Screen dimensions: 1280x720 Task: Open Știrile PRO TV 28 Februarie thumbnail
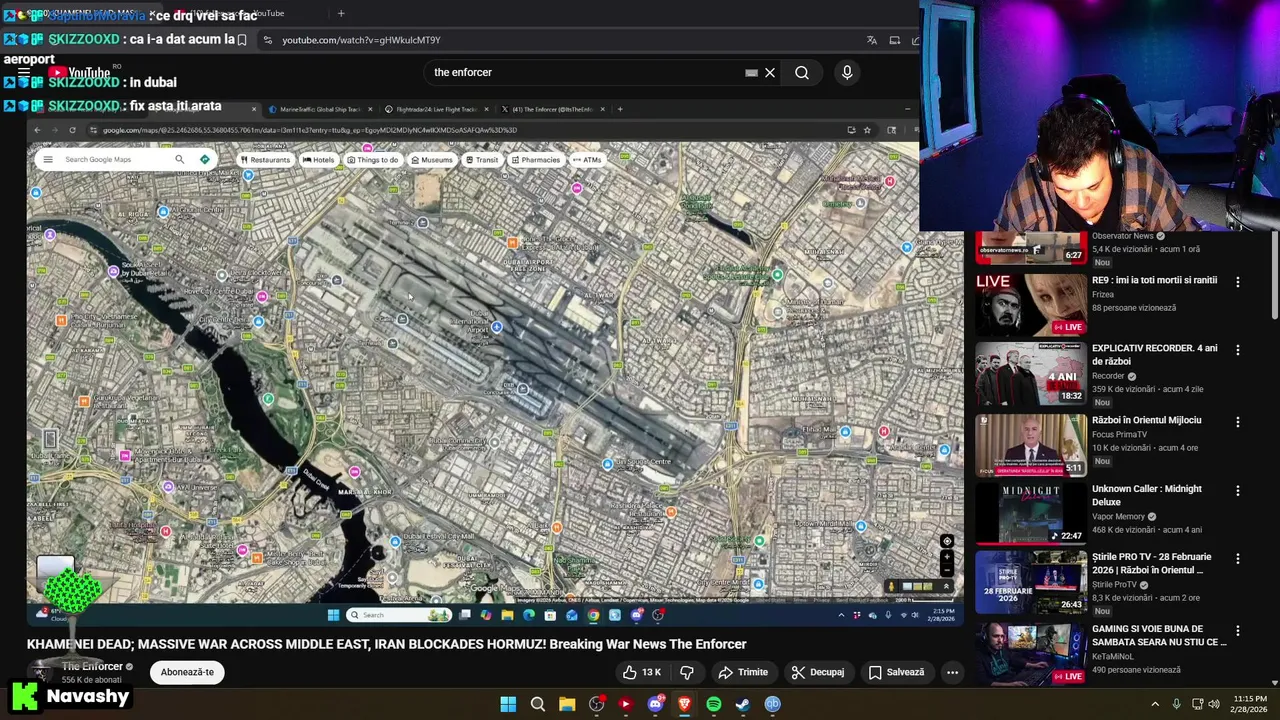(x=1031, y=581)
